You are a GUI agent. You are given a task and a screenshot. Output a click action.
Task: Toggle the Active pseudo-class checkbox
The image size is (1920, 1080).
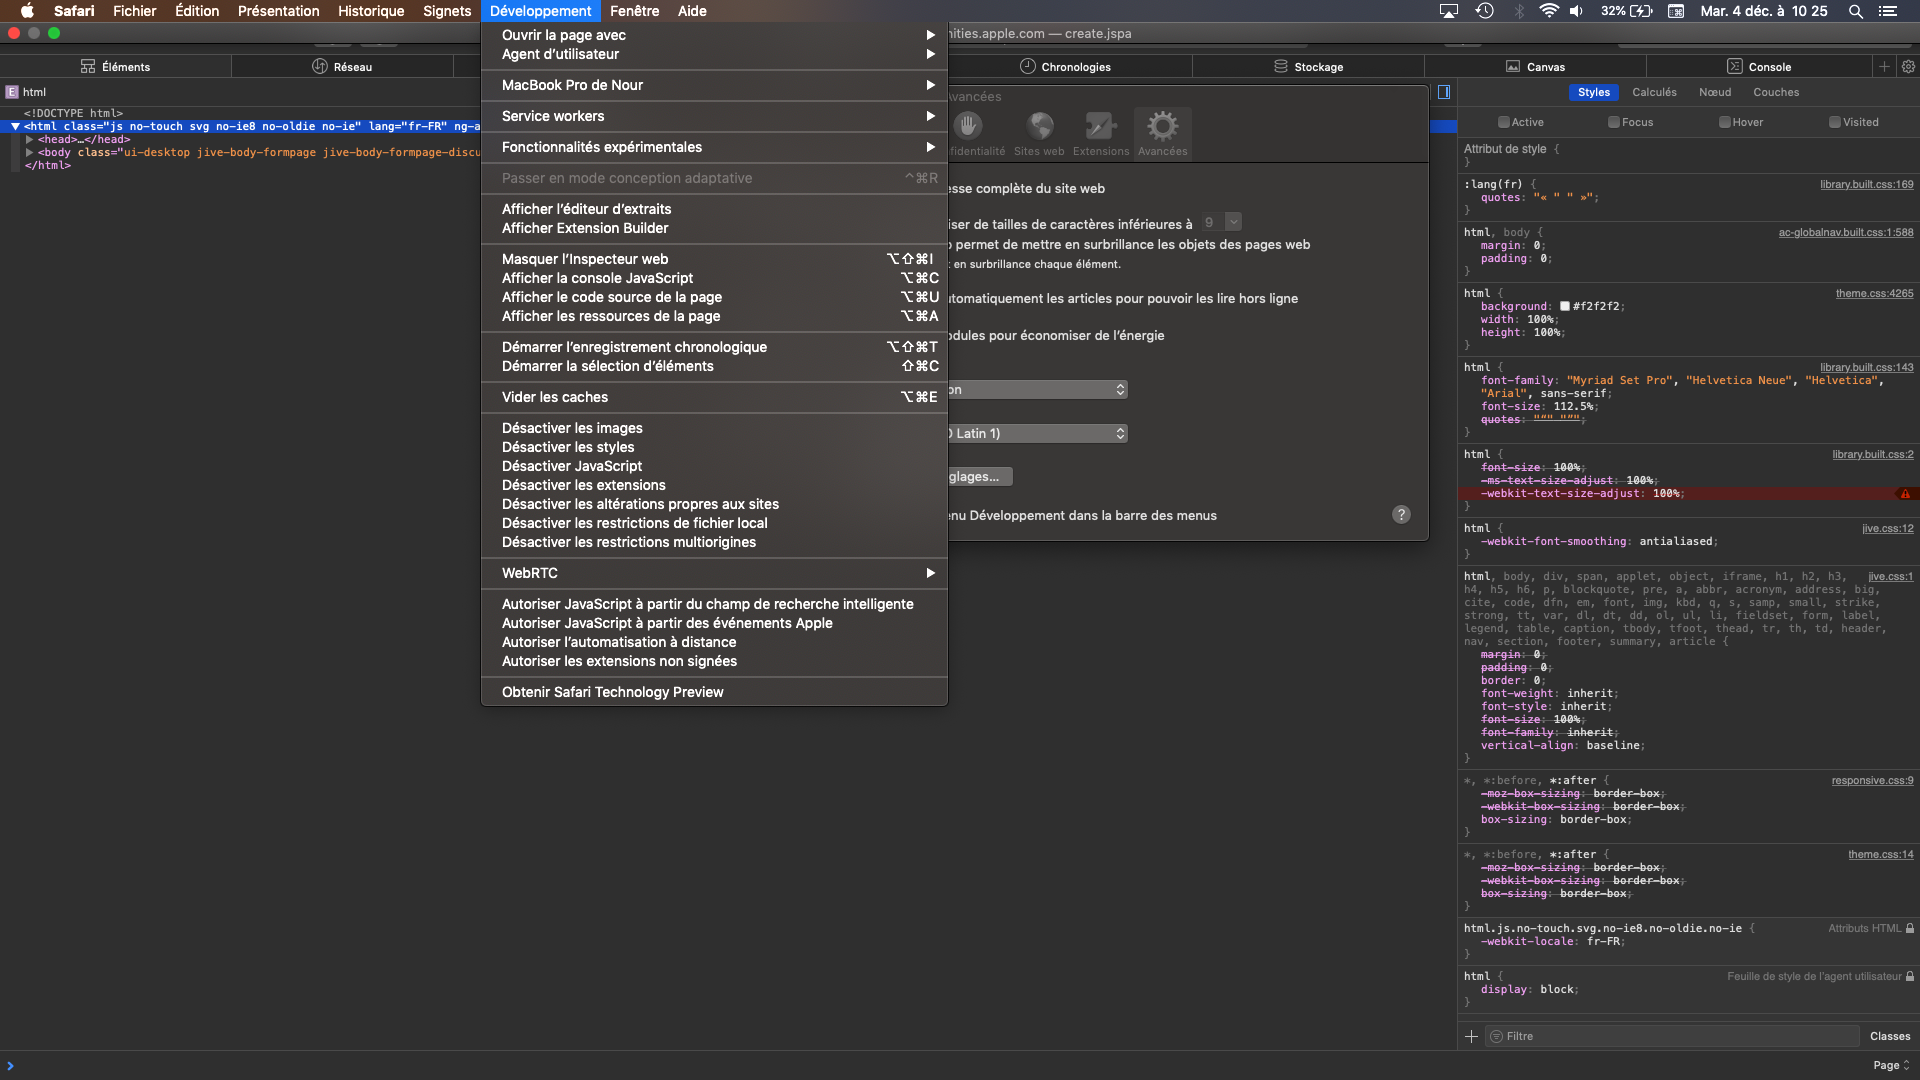tap(1503, 122)
